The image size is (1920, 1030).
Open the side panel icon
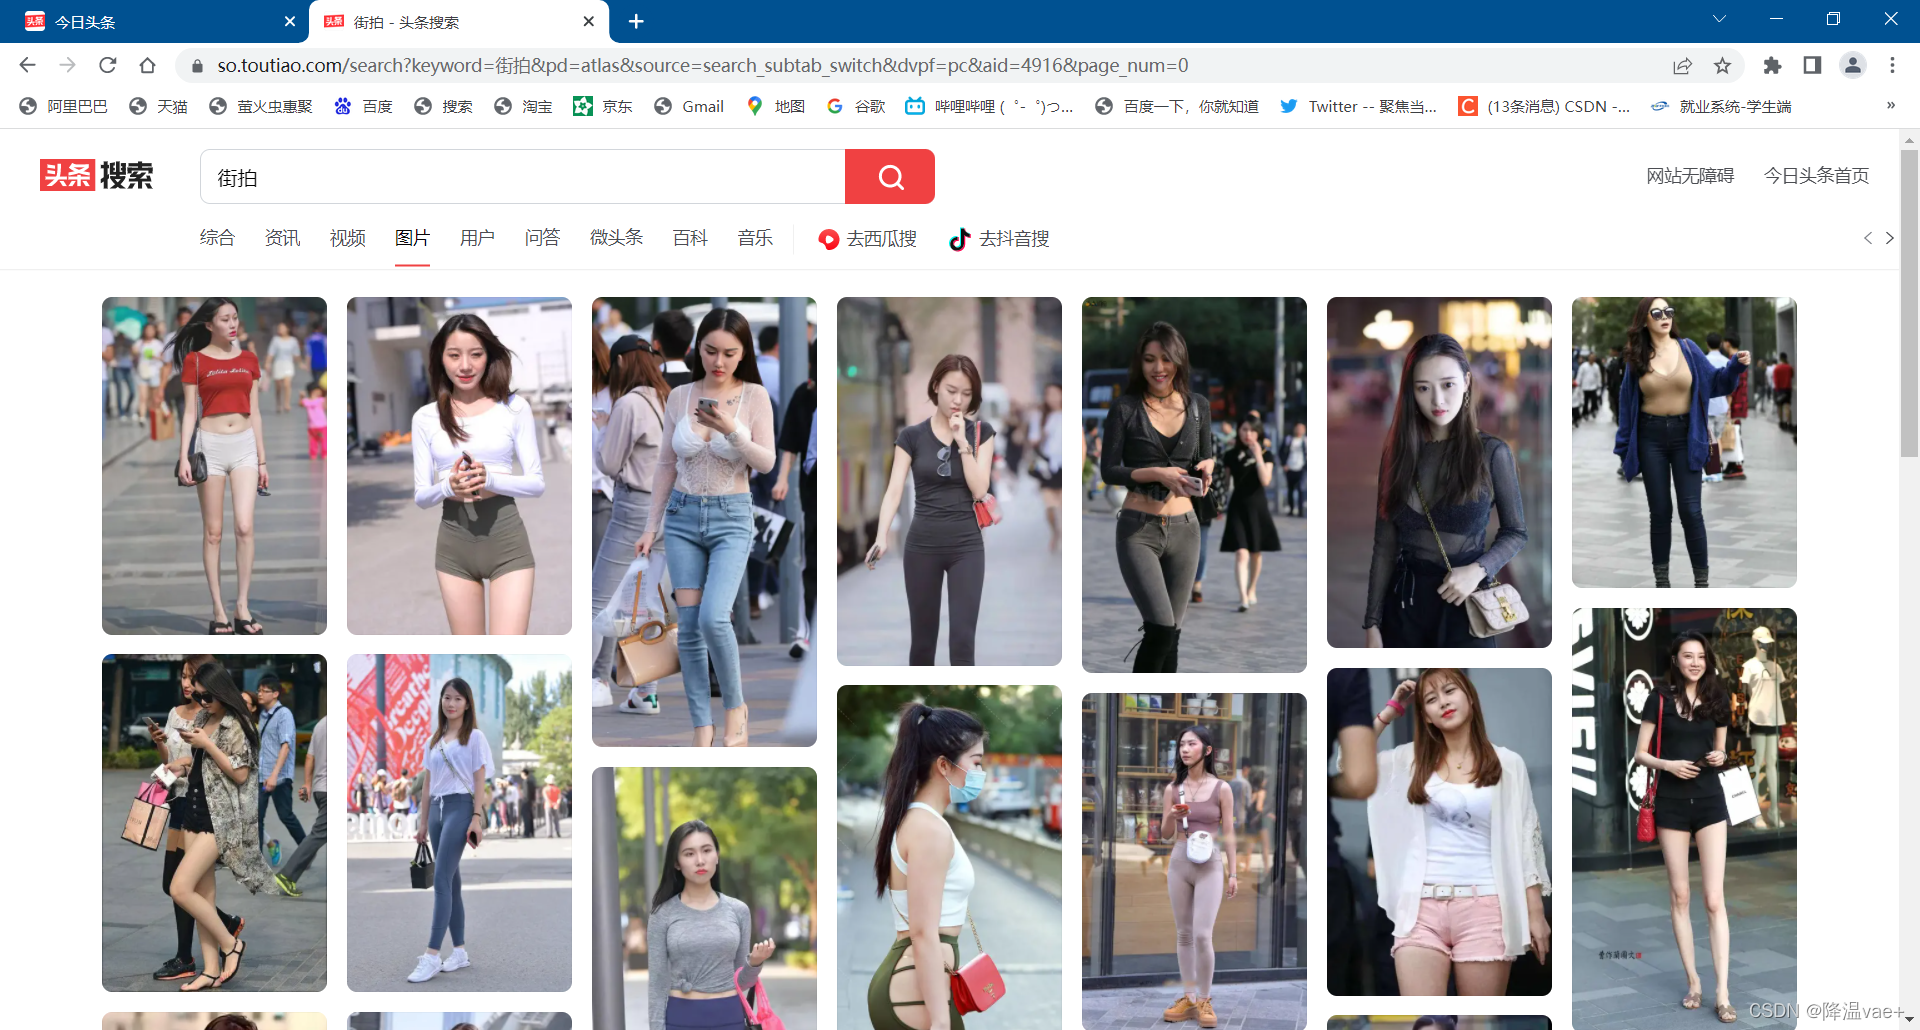(x=1812, y=65)
